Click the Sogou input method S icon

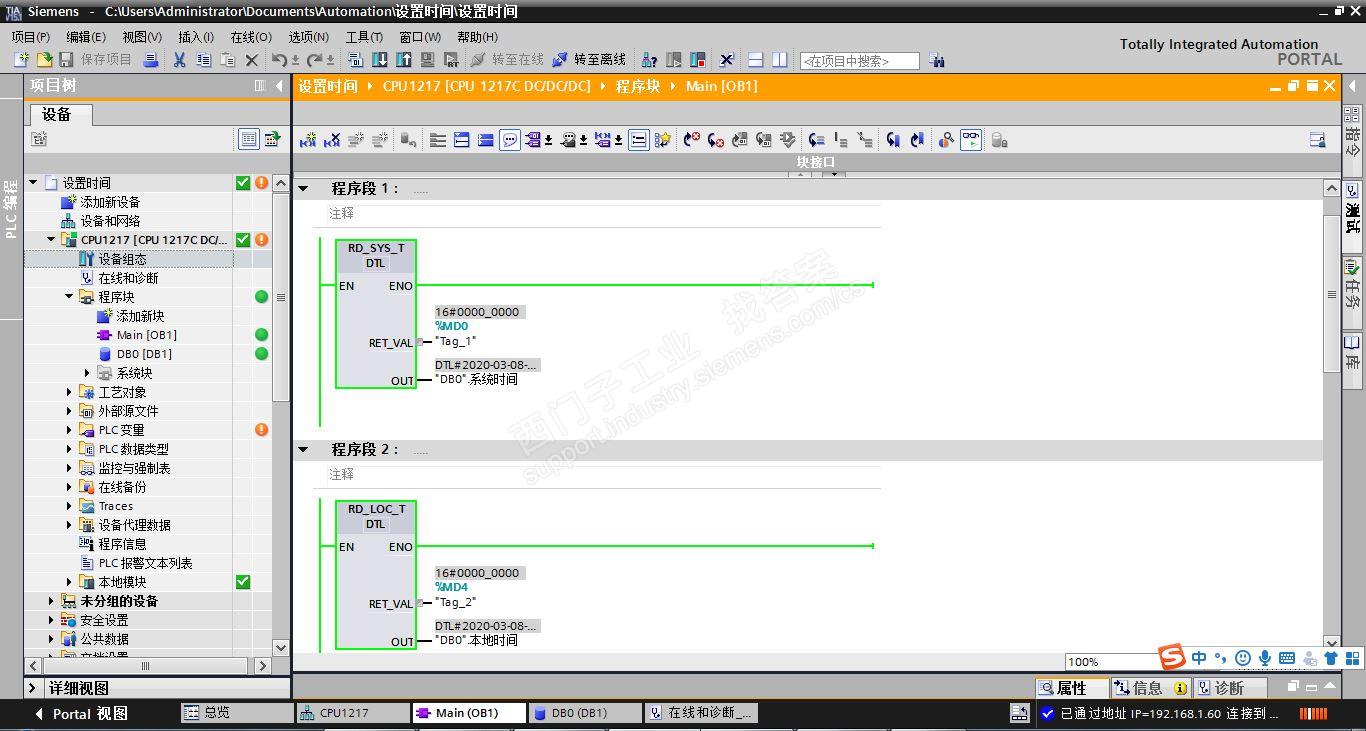(1172, 657)
